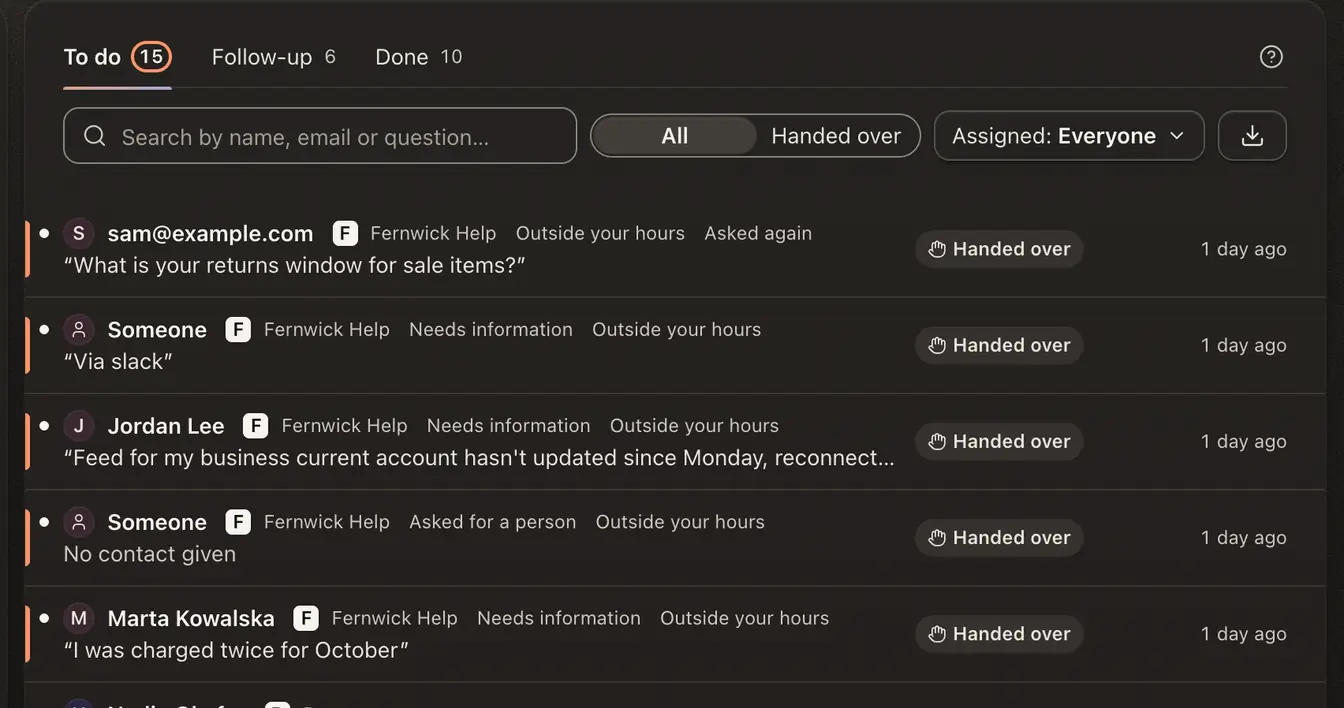Viewport: 1344px width, 708px height.
Task: Click unread dot on sam@example.com row
Action: click(44, 233)
